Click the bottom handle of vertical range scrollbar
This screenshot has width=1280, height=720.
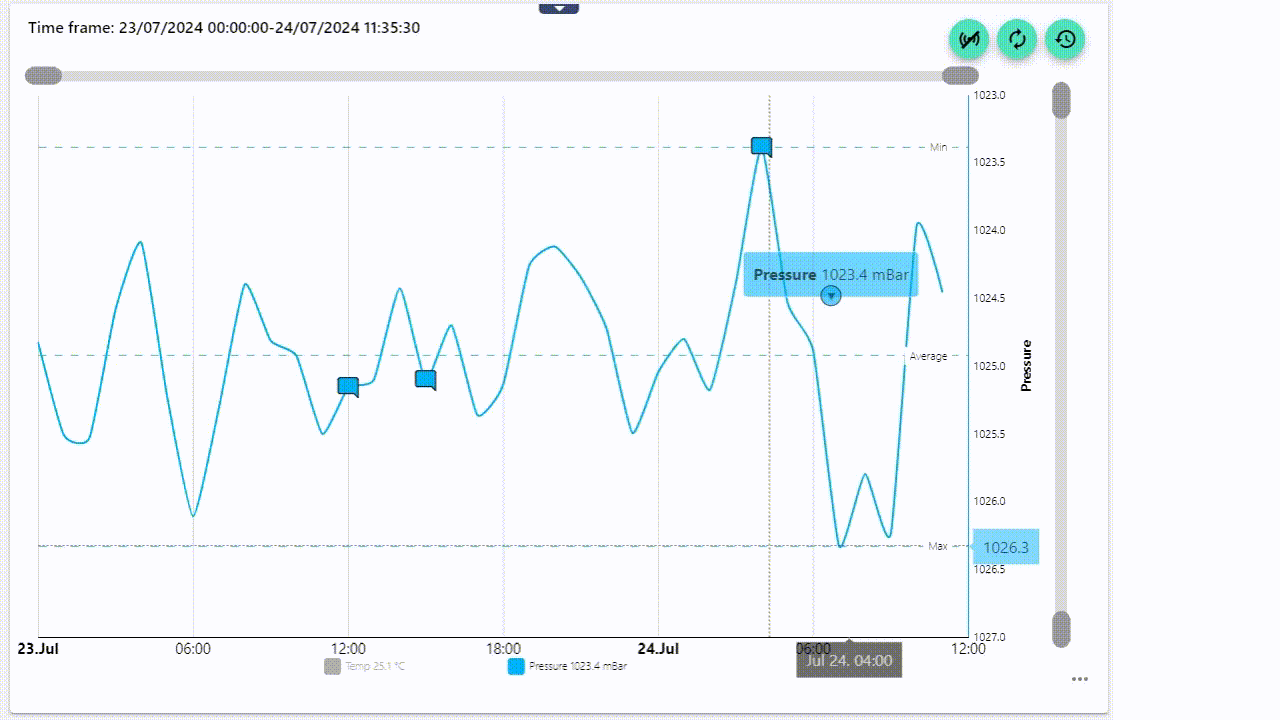pyautogui.click(x=1061, y=629)
